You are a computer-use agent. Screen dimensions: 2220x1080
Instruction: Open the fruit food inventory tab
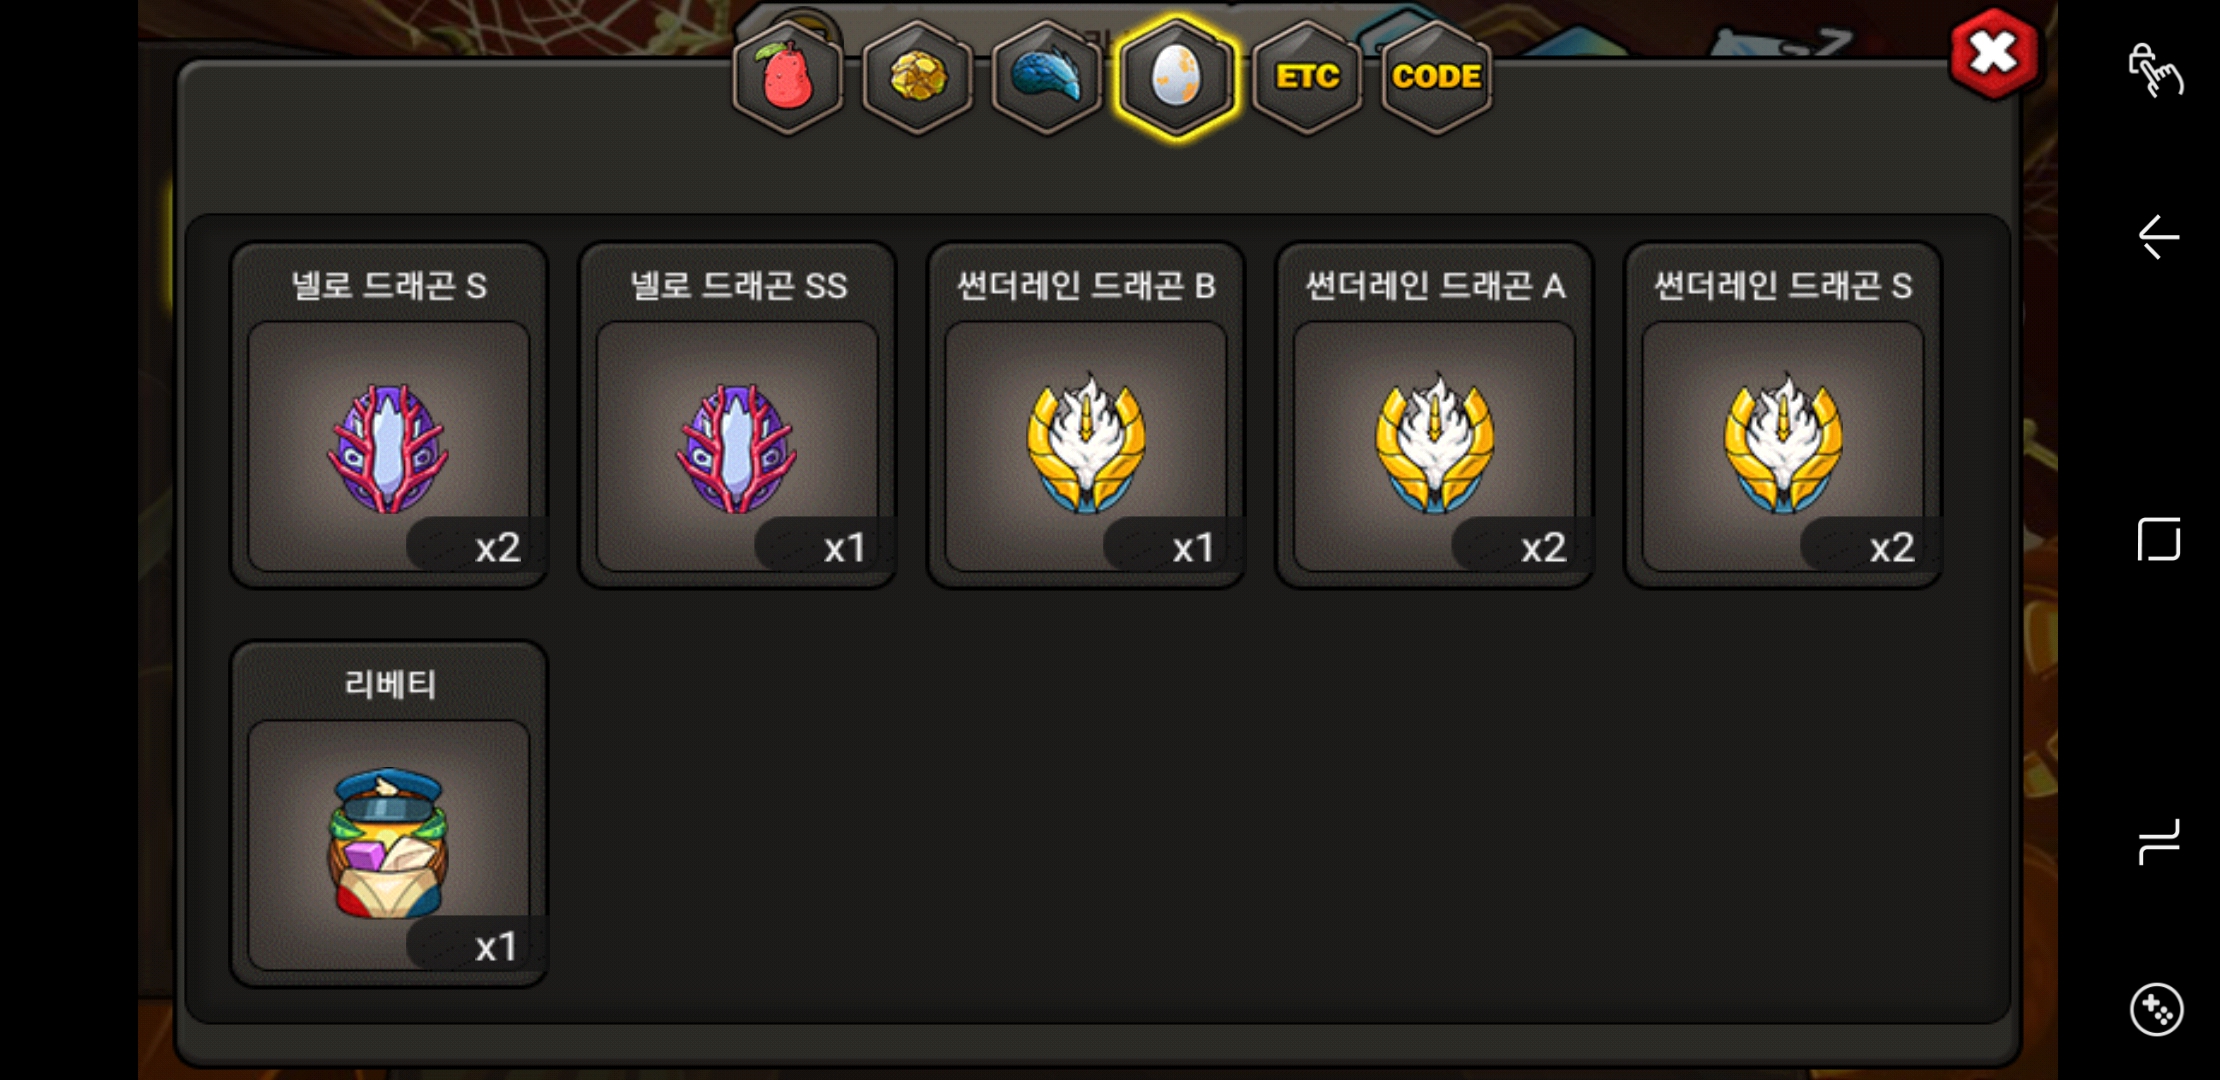tap(788, 77)
